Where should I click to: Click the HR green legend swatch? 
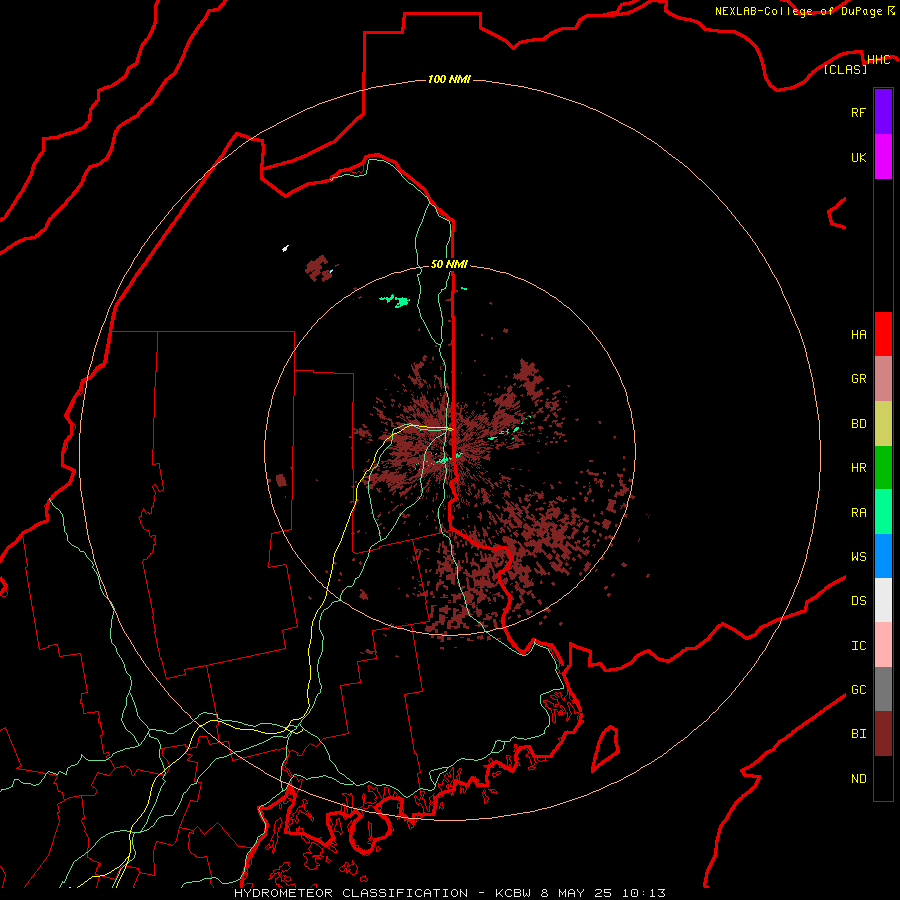click(x=883, y=468)
